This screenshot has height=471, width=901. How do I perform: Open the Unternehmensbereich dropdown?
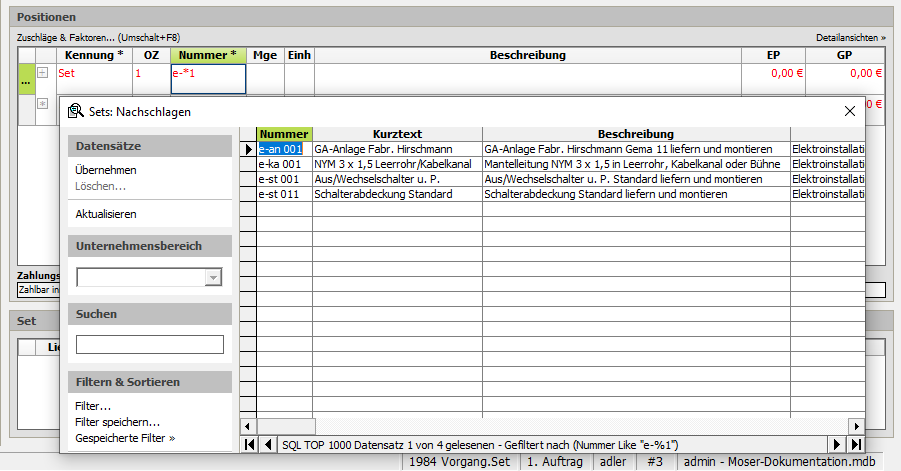[x=212, y=278]
